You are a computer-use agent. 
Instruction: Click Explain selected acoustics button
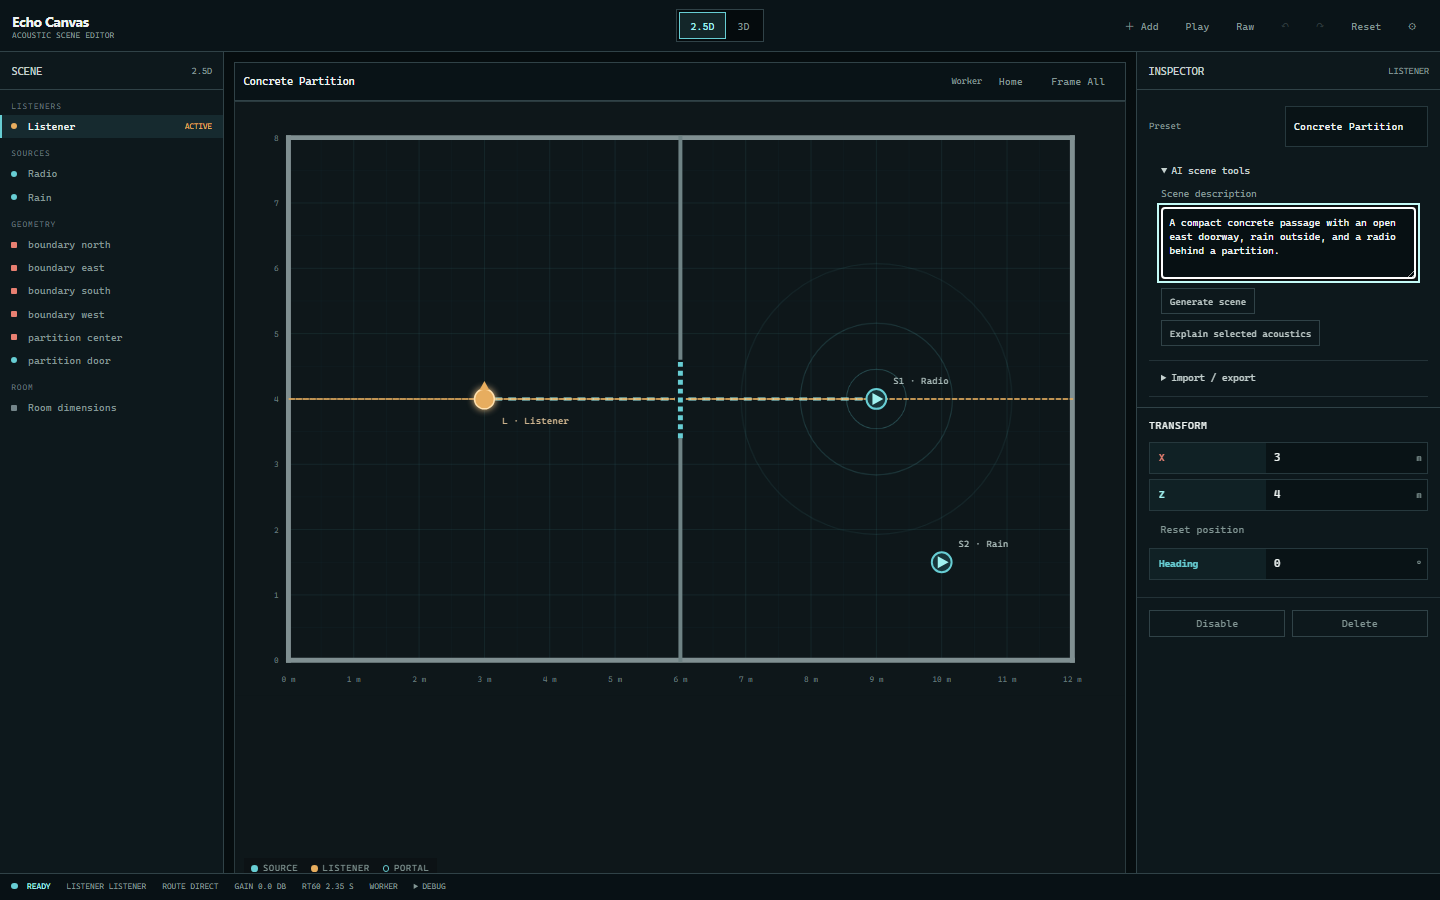tap(1240, 333)
